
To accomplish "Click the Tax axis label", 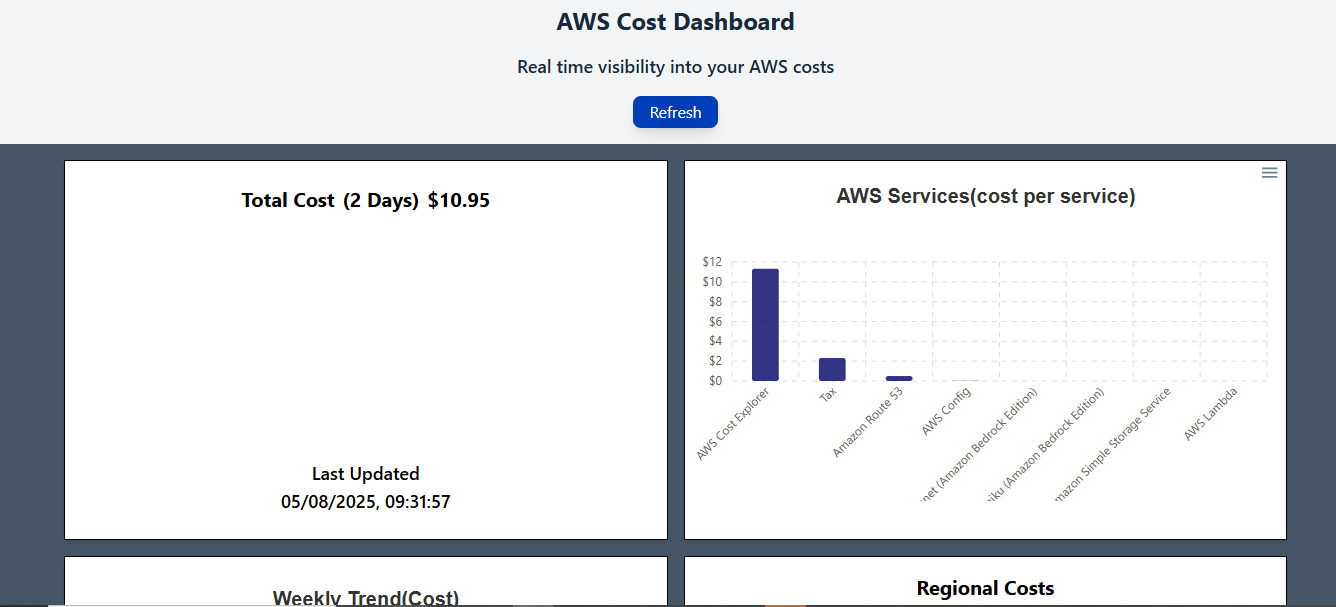I will 828,395.
